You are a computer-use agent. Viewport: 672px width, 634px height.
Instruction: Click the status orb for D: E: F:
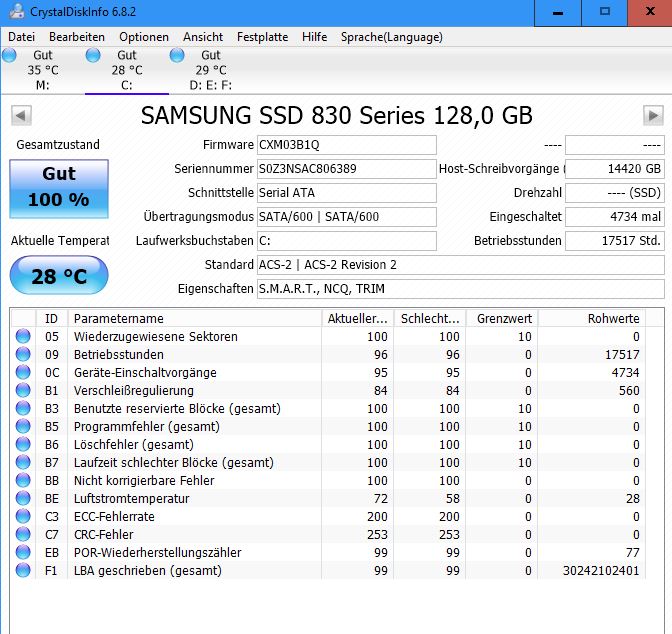(x=177, y=55)
